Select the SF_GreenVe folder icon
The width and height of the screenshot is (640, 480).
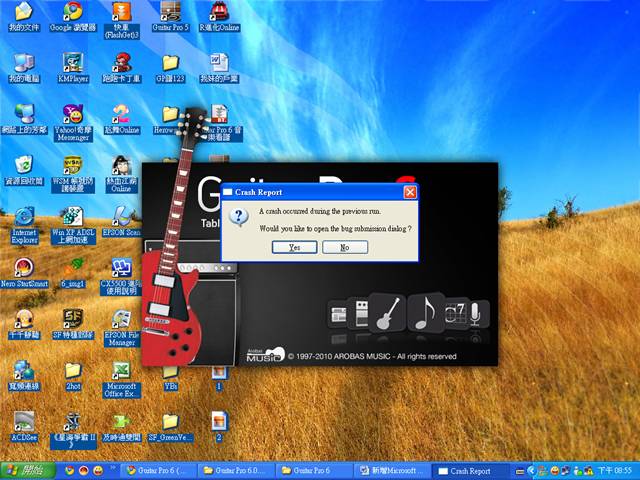tap(171, 427)
